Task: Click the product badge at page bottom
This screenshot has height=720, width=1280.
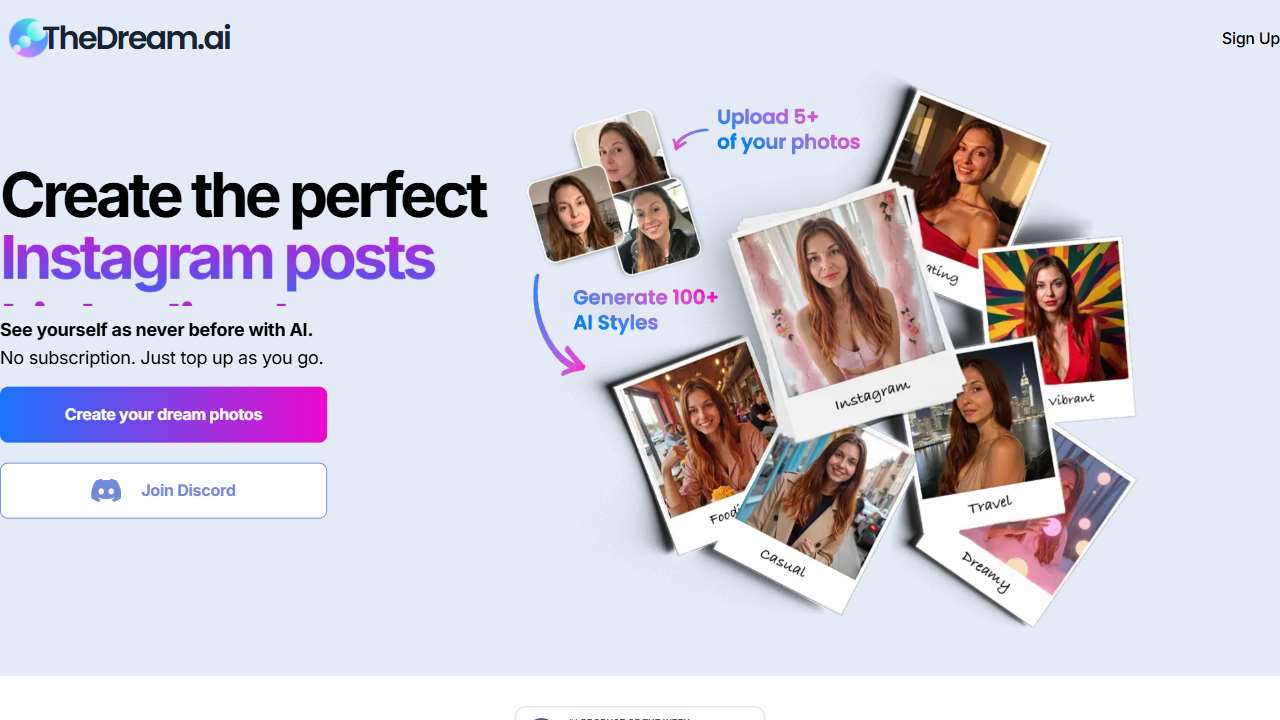Action: point(640,713)
